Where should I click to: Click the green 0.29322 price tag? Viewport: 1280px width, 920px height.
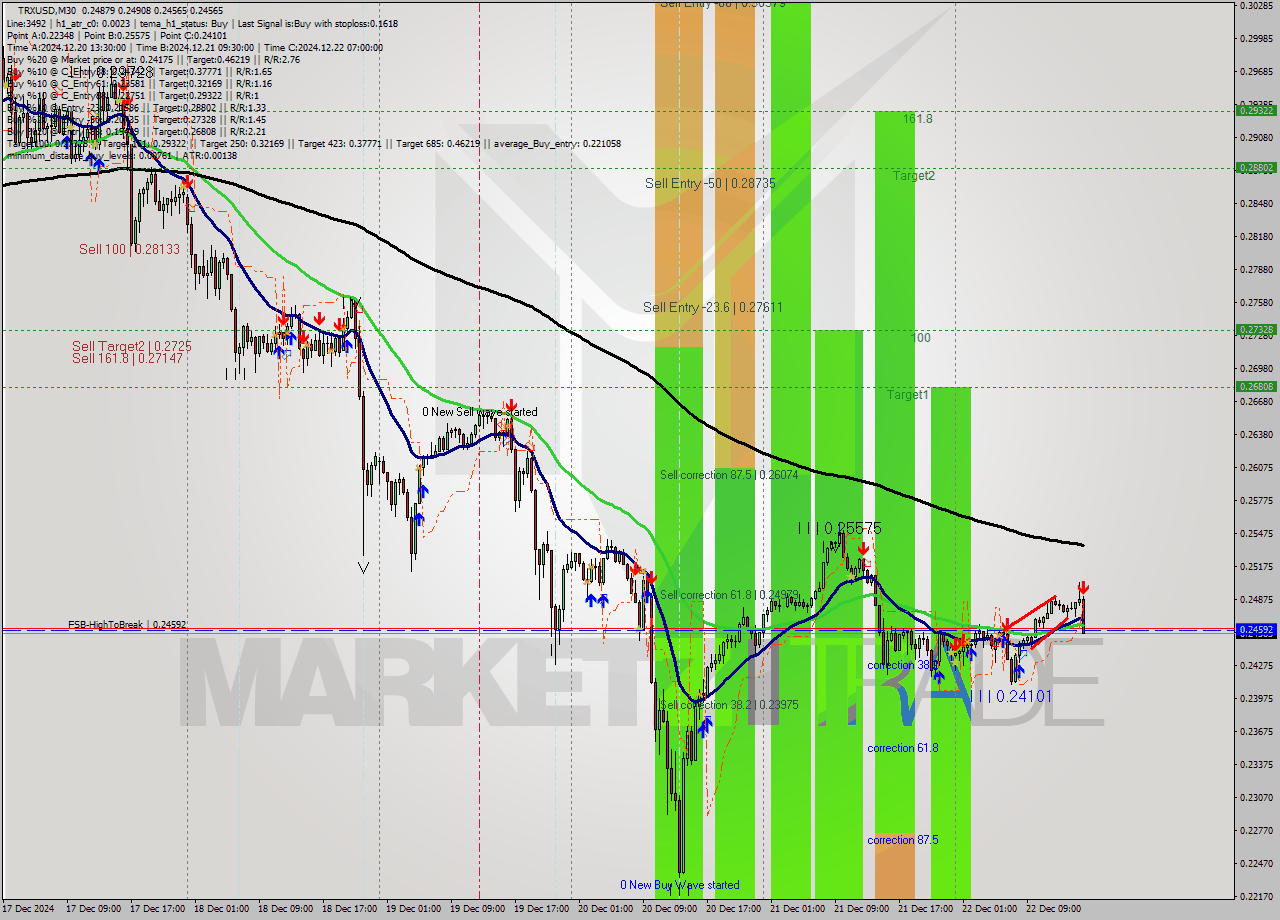(1256, 111)
